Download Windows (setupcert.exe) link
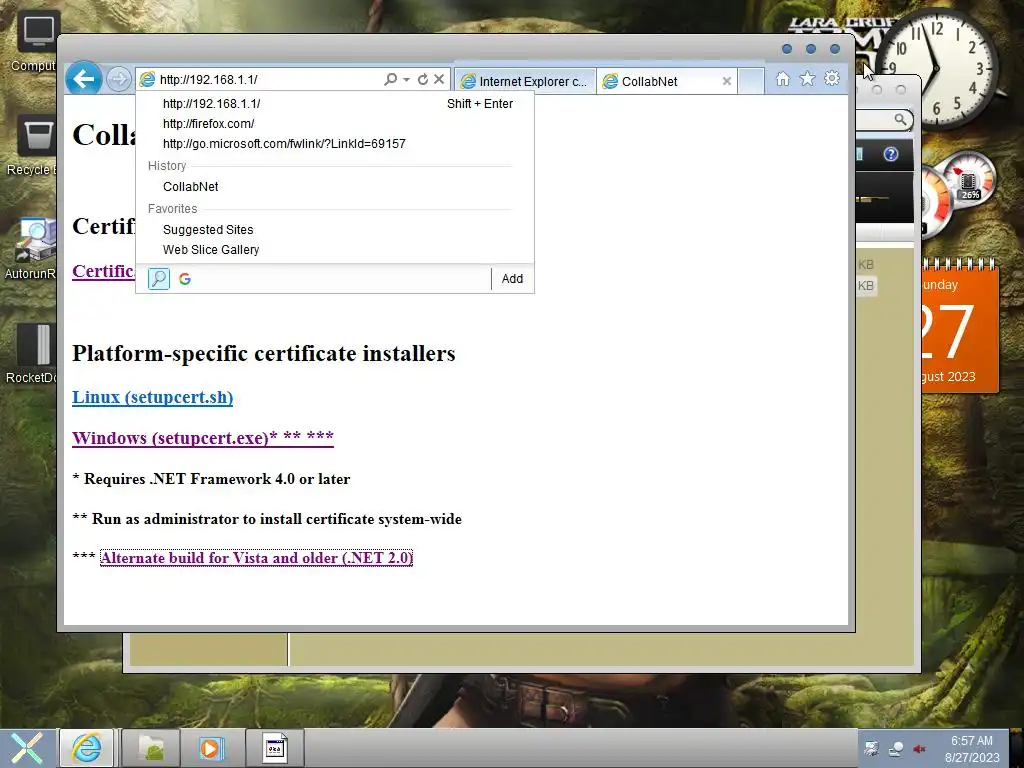1024x768 pixels. click(x=202, y=438)
